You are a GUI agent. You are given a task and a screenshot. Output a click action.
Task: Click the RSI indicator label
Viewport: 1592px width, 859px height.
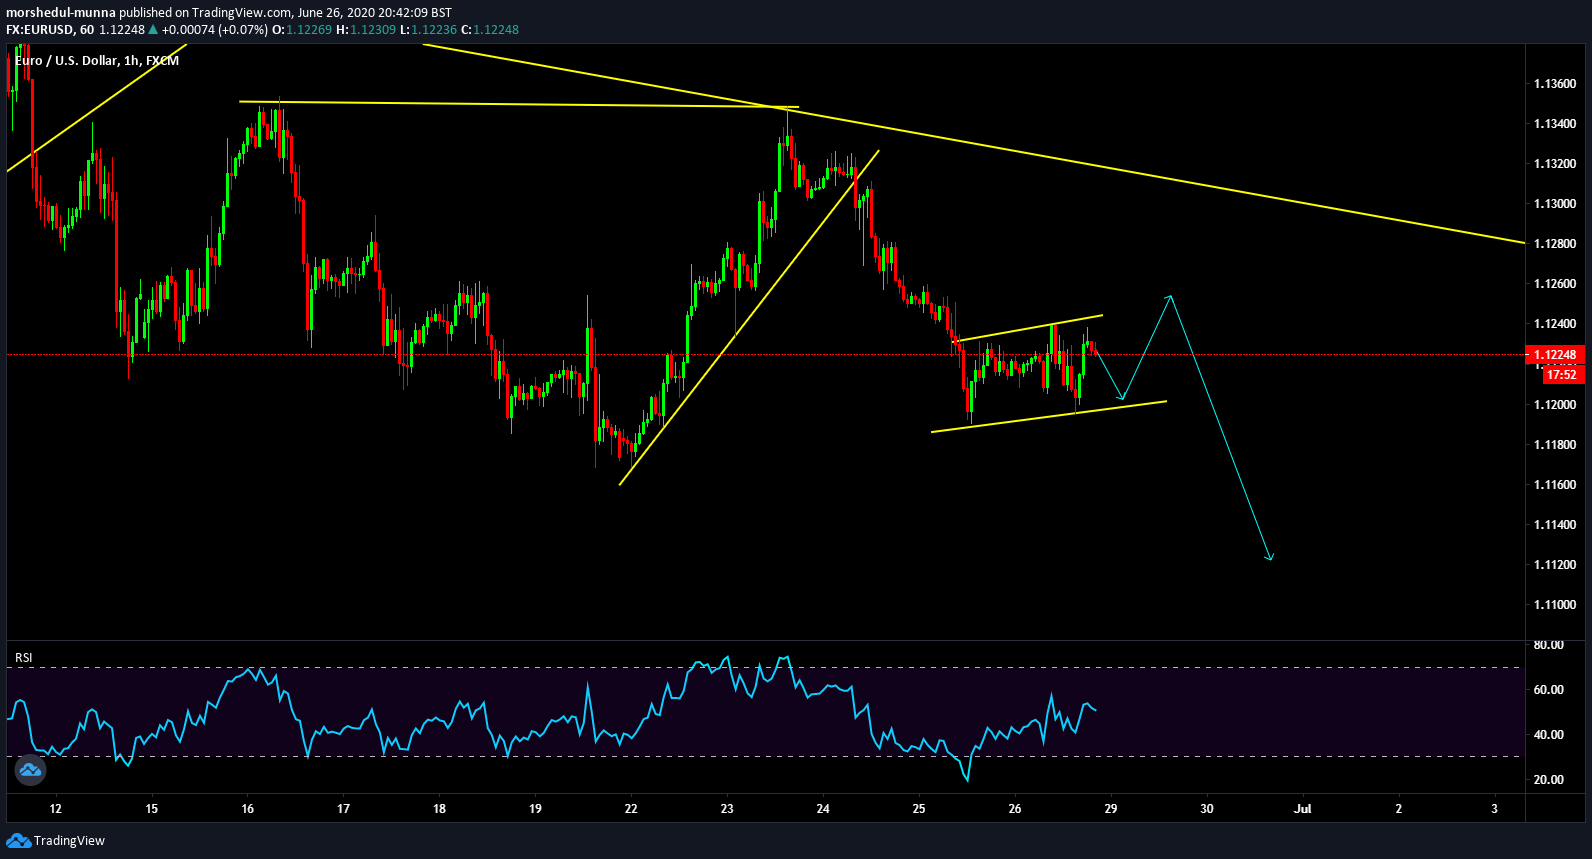24,658
